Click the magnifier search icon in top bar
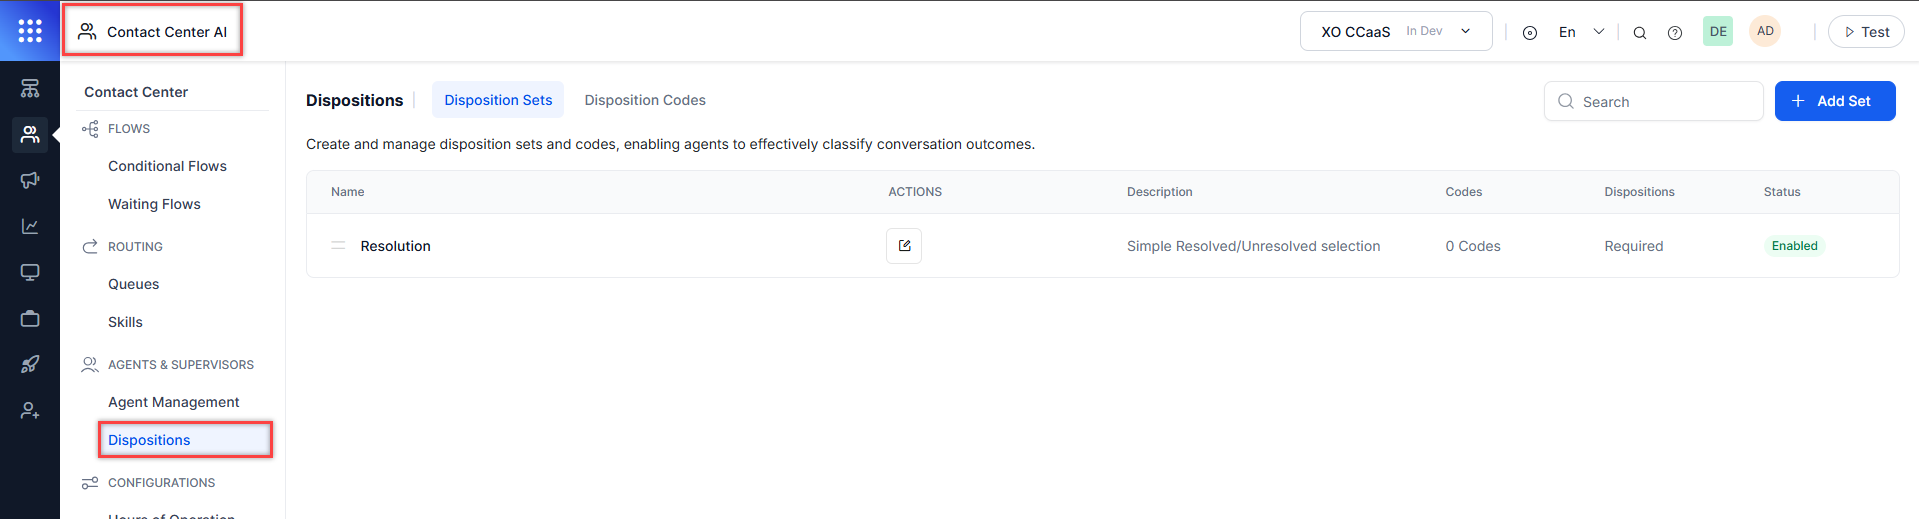This screenshot has width=1919, height=519. 1640,33
